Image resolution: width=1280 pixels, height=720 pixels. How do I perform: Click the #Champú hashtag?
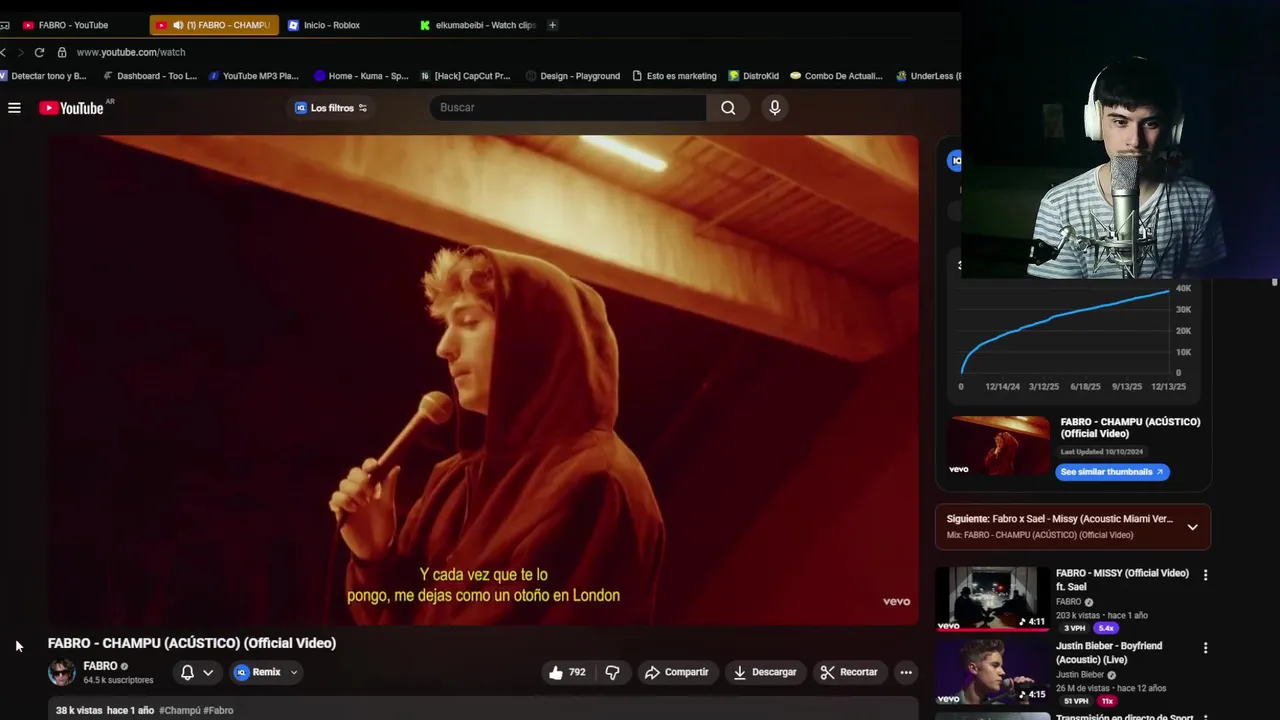180,710
